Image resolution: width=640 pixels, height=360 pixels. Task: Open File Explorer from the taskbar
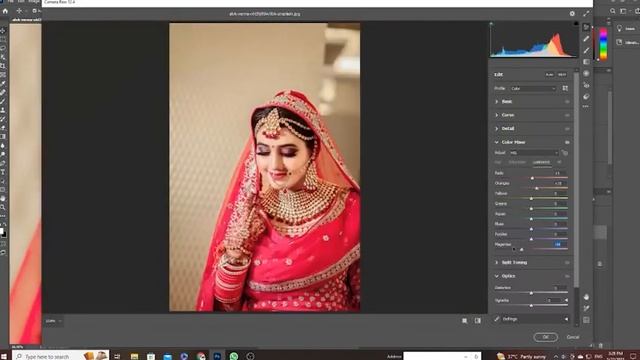pos(134,356)
